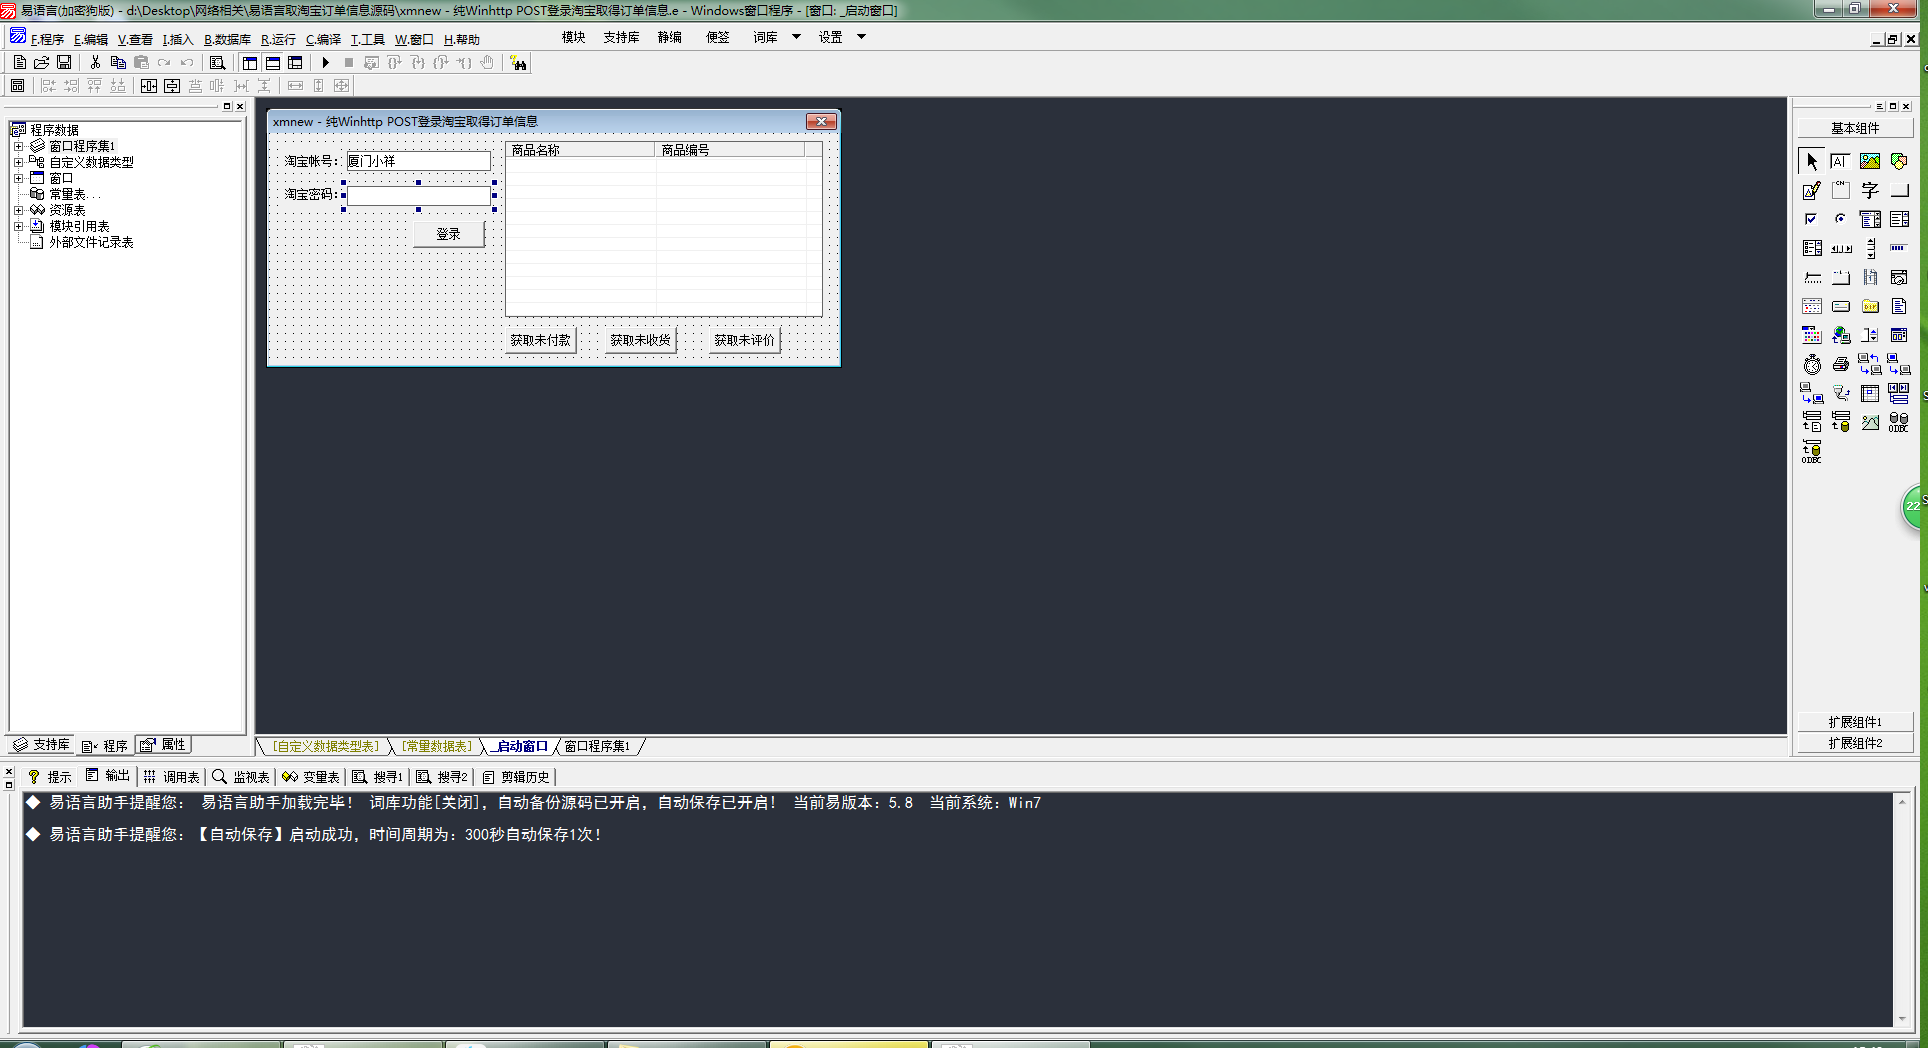
Task: Switch to the [常量数据表] editor tab
Action: [437, 746]
